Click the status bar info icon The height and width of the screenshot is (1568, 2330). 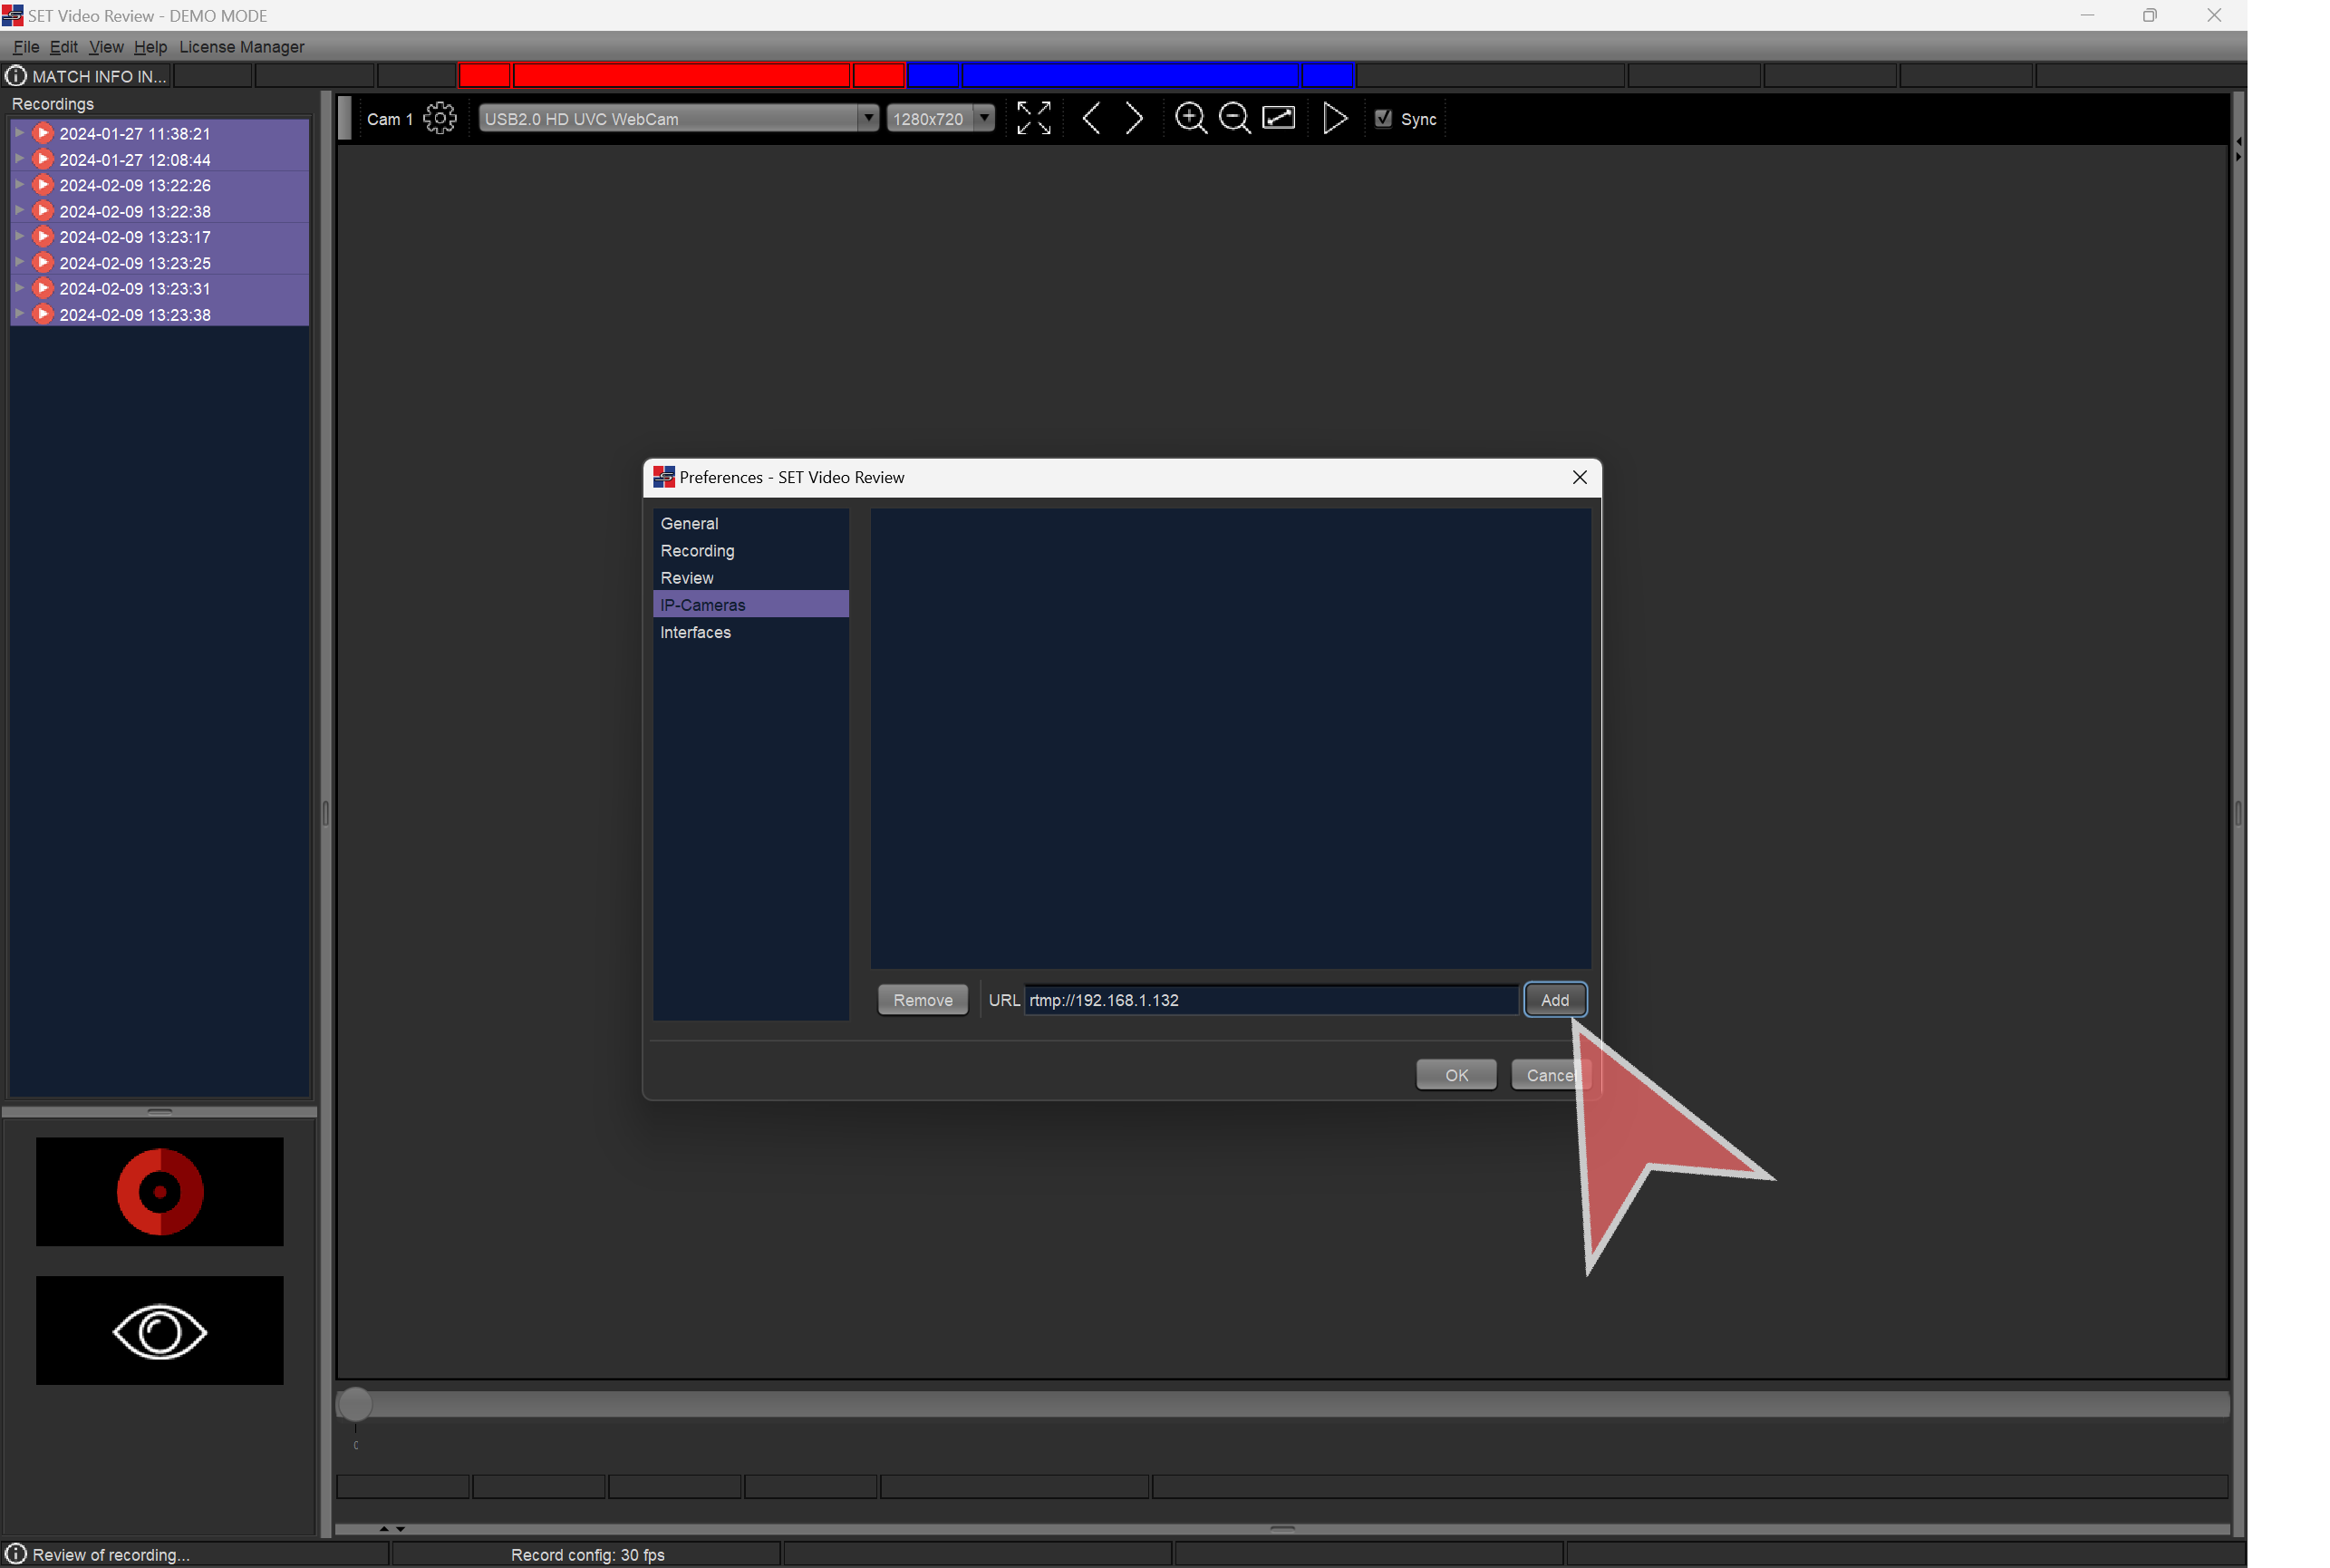[16, 1553]
